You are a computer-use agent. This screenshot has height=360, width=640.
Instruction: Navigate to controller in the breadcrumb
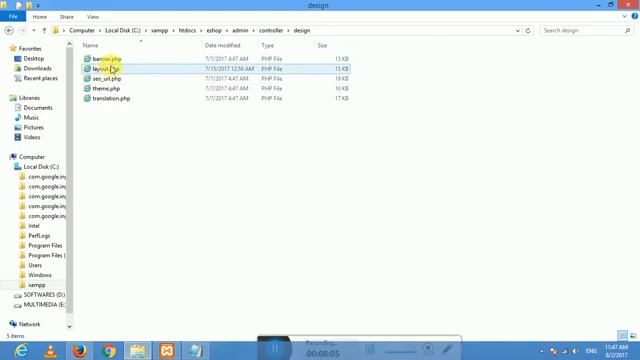pyautogui.click(x=271, y=30)
